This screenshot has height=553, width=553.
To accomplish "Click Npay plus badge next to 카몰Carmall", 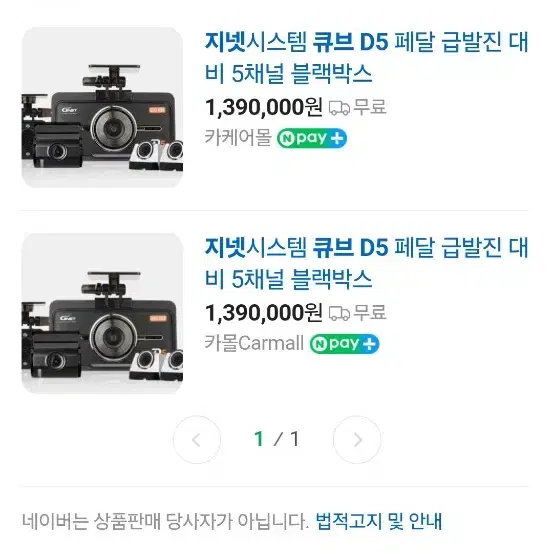I will (344, 344).
